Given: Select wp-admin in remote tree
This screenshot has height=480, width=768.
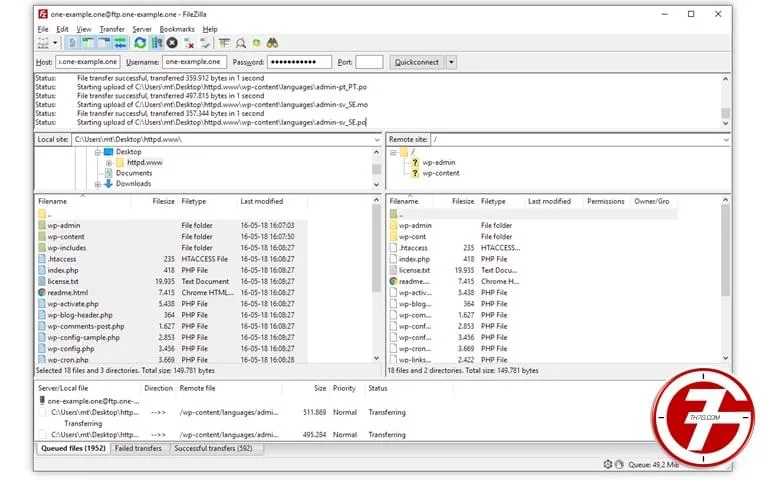Looking at the screenshot, I should tap(439, 163).
